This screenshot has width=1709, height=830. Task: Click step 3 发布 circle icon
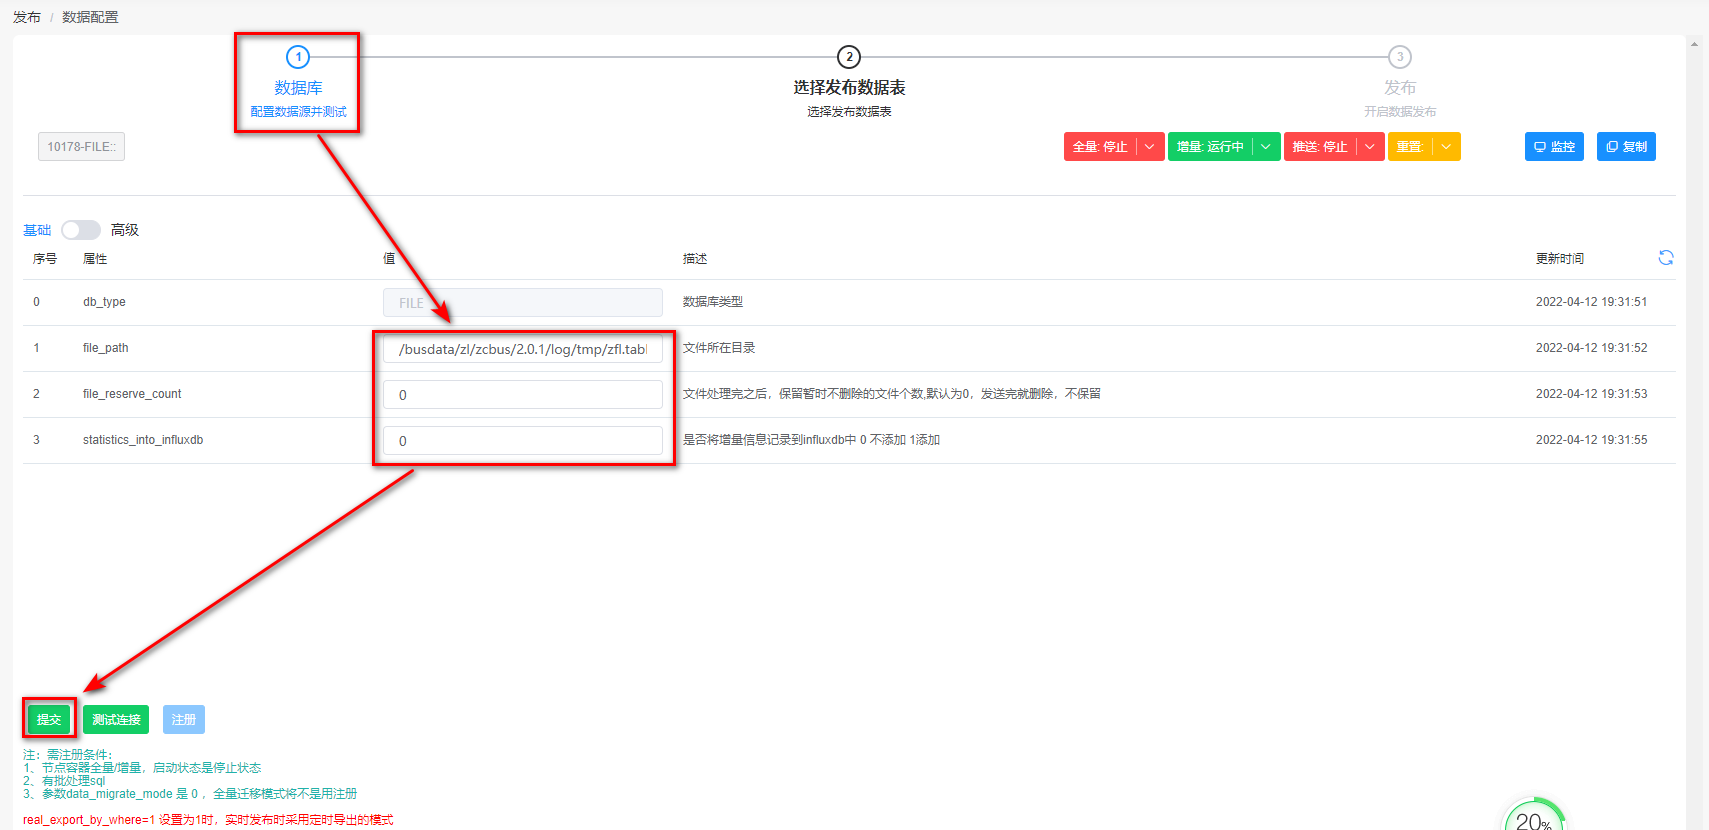(x=1400, y=57)
